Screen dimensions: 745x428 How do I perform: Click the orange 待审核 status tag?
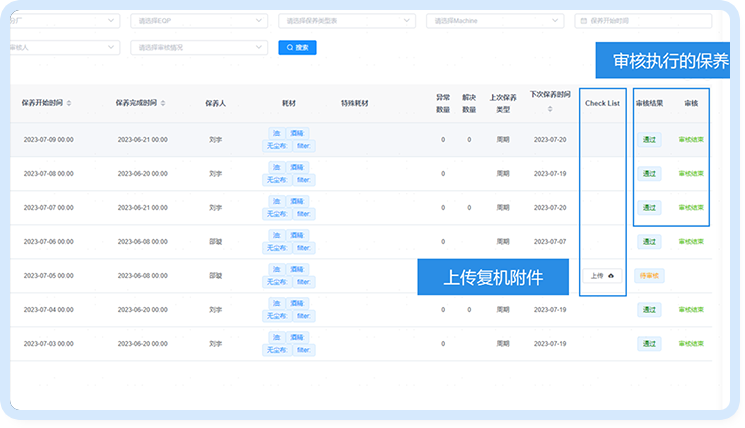(x=650, y=275)
